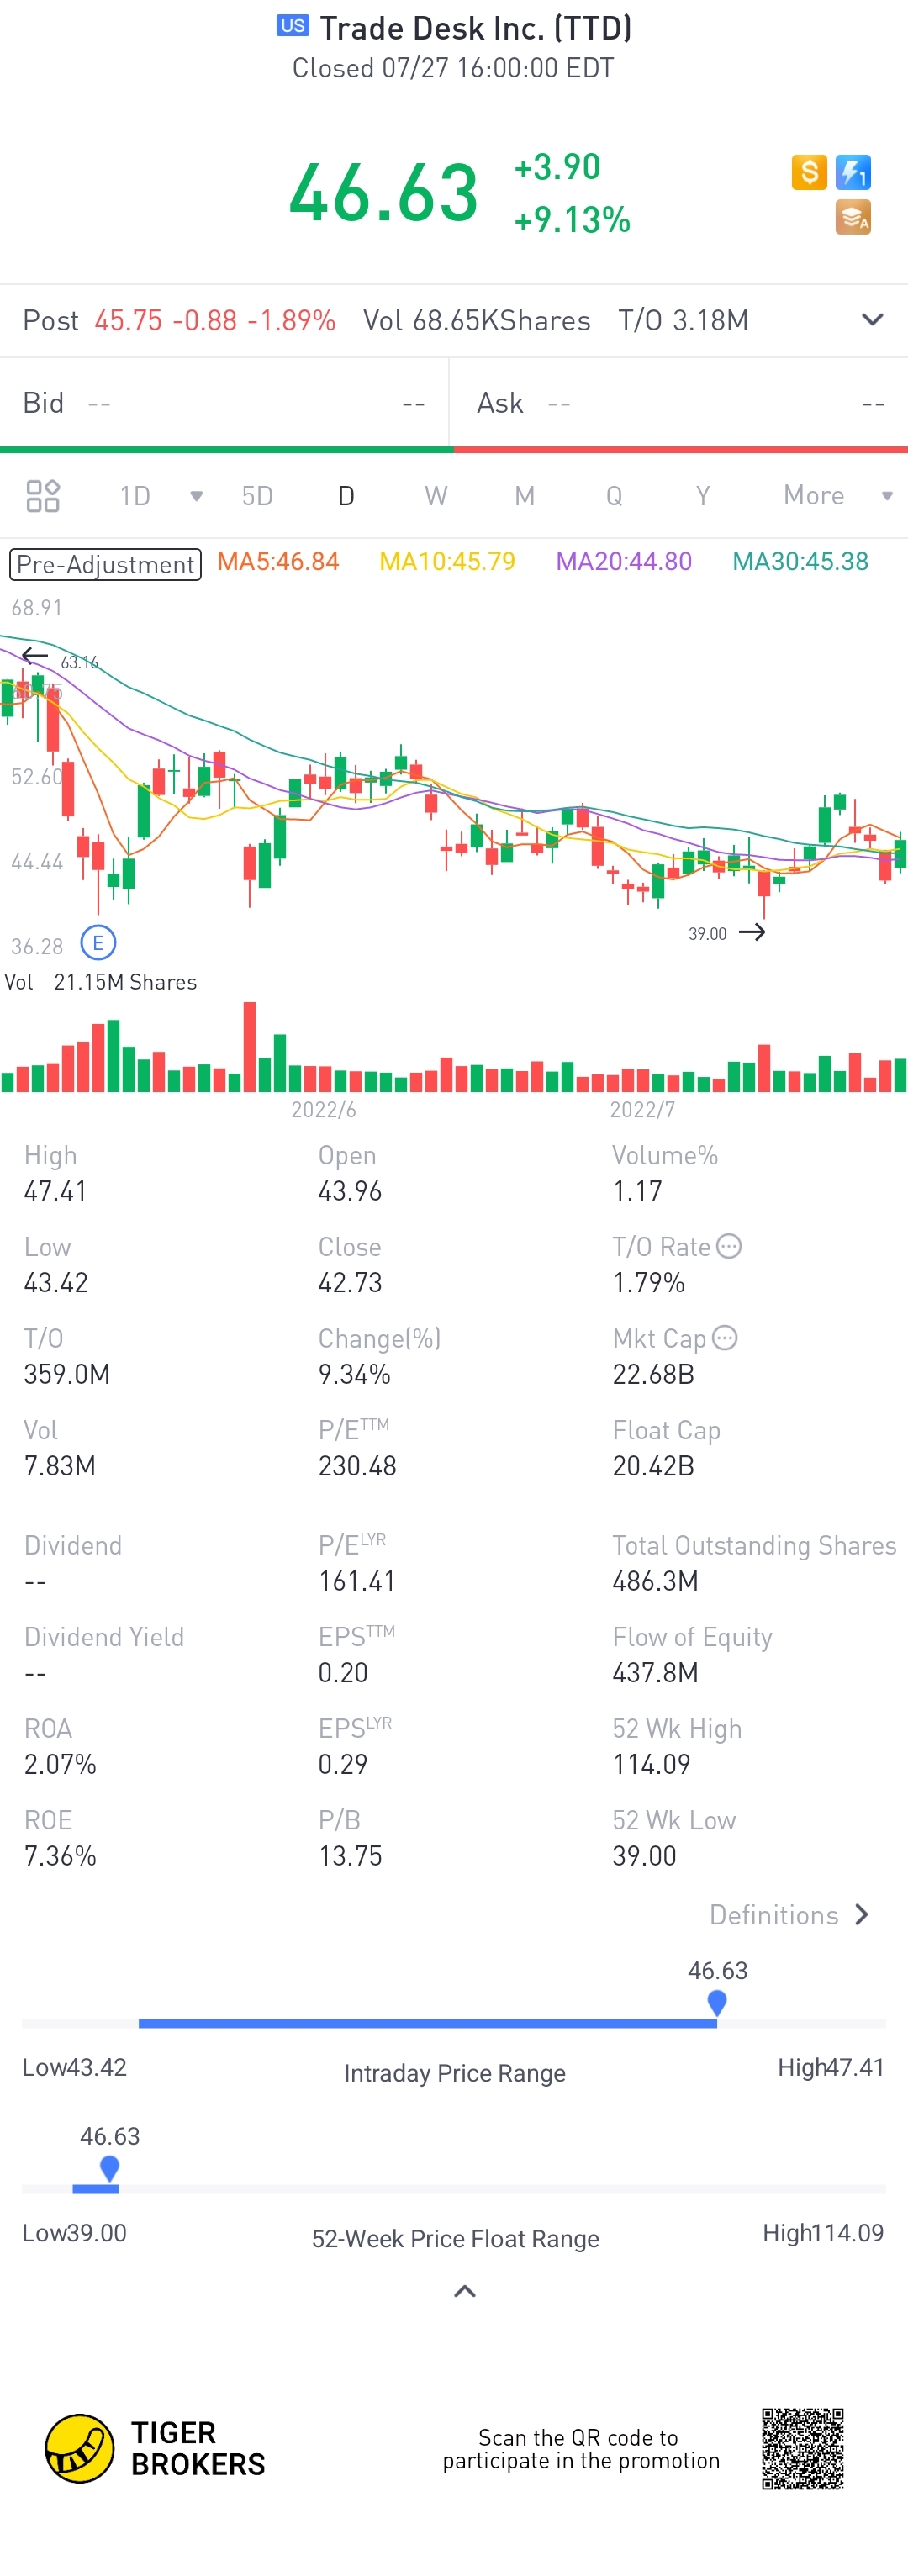Tap the T/O value 359.0M
The image size is (908, 2576).
67,1374
